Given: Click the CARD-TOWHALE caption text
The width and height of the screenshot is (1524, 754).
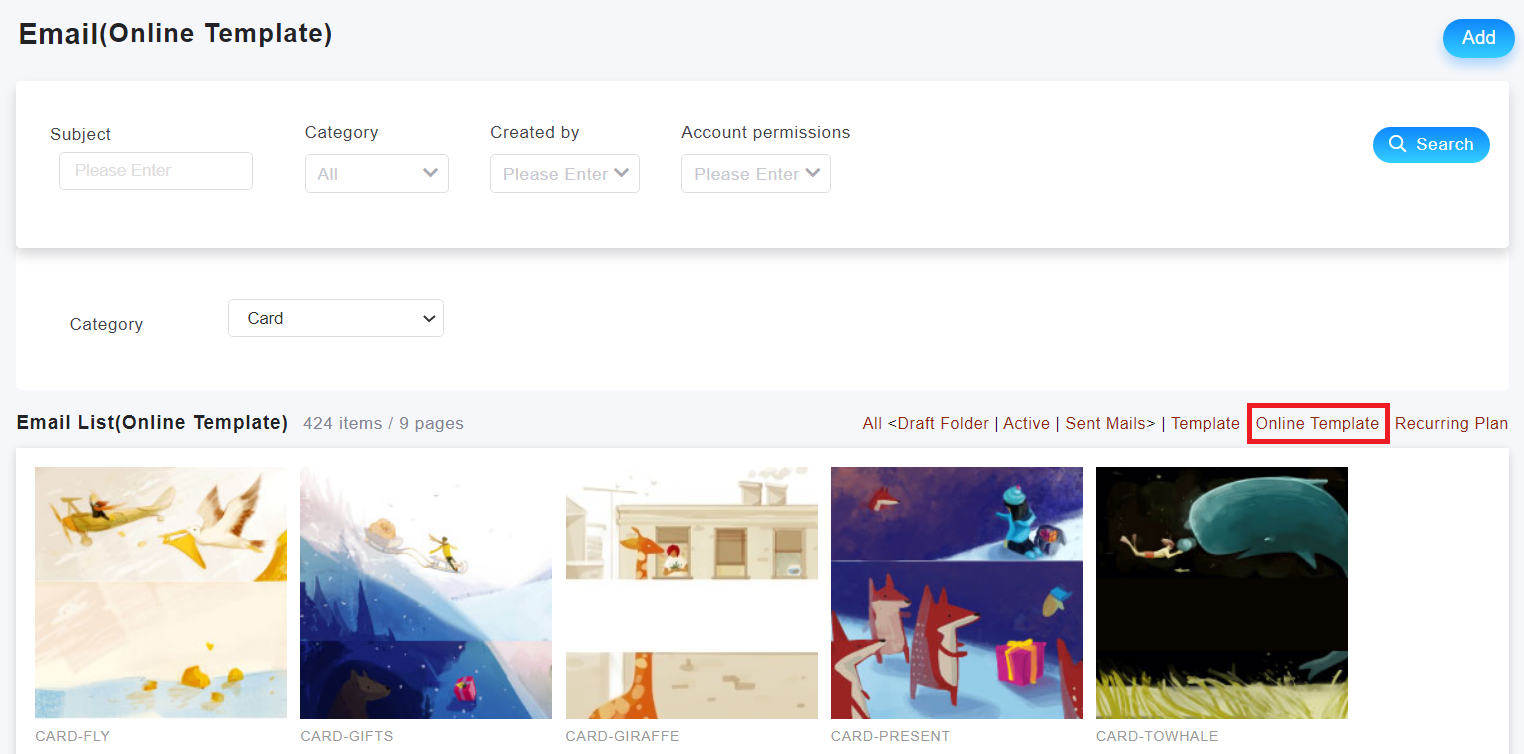Looking at the screenshot, I should 1157,736.
